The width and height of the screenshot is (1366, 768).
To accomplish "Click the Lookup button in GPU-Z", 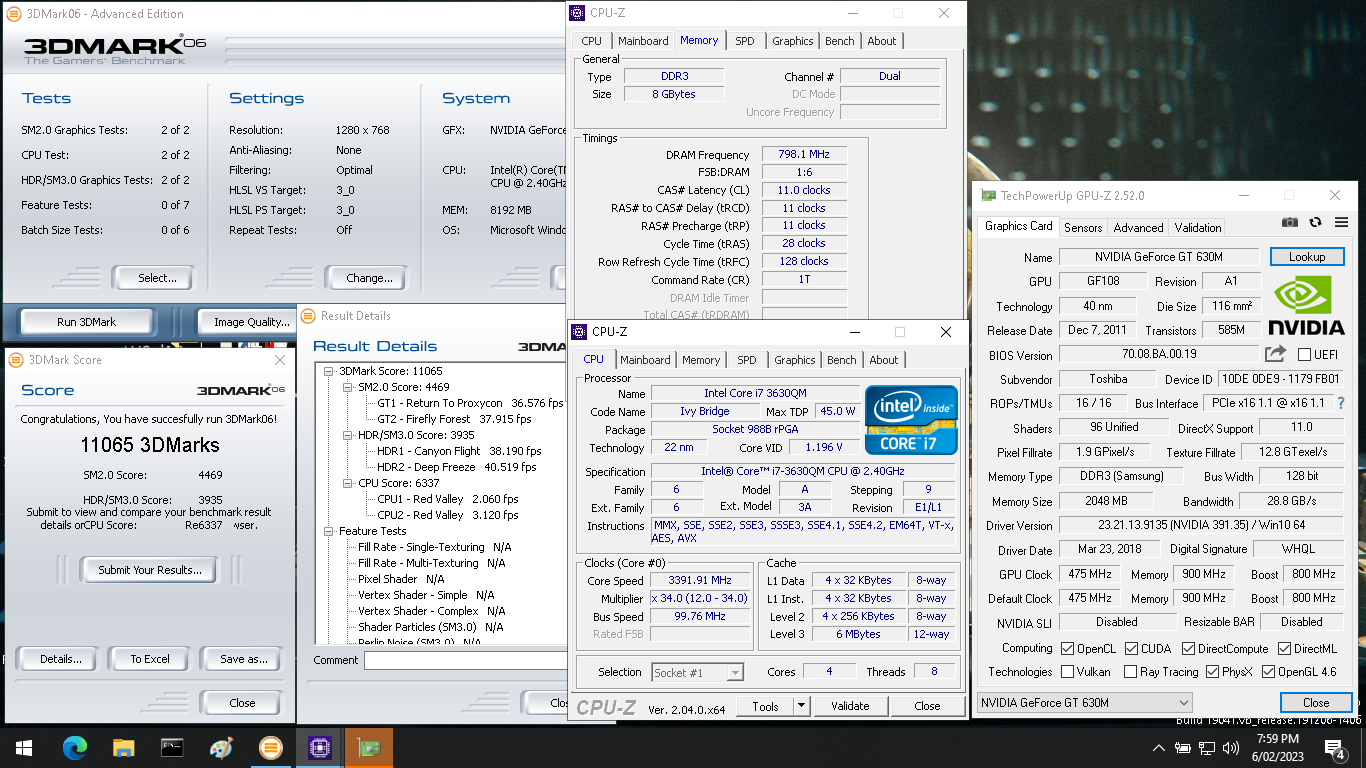I will pyautogui.click(x=1307, y=257).
